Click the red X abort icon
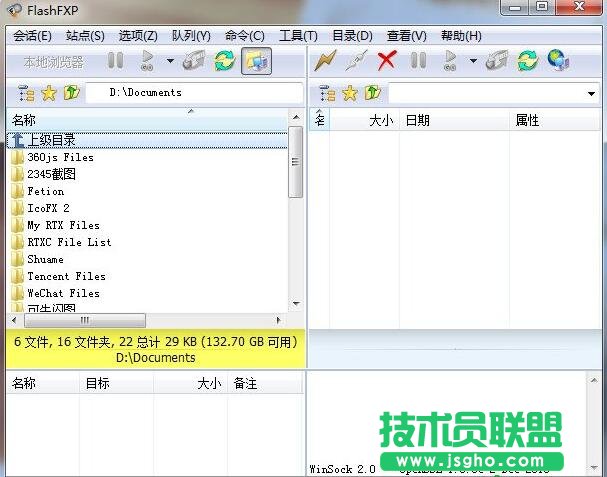 [387, 61]
